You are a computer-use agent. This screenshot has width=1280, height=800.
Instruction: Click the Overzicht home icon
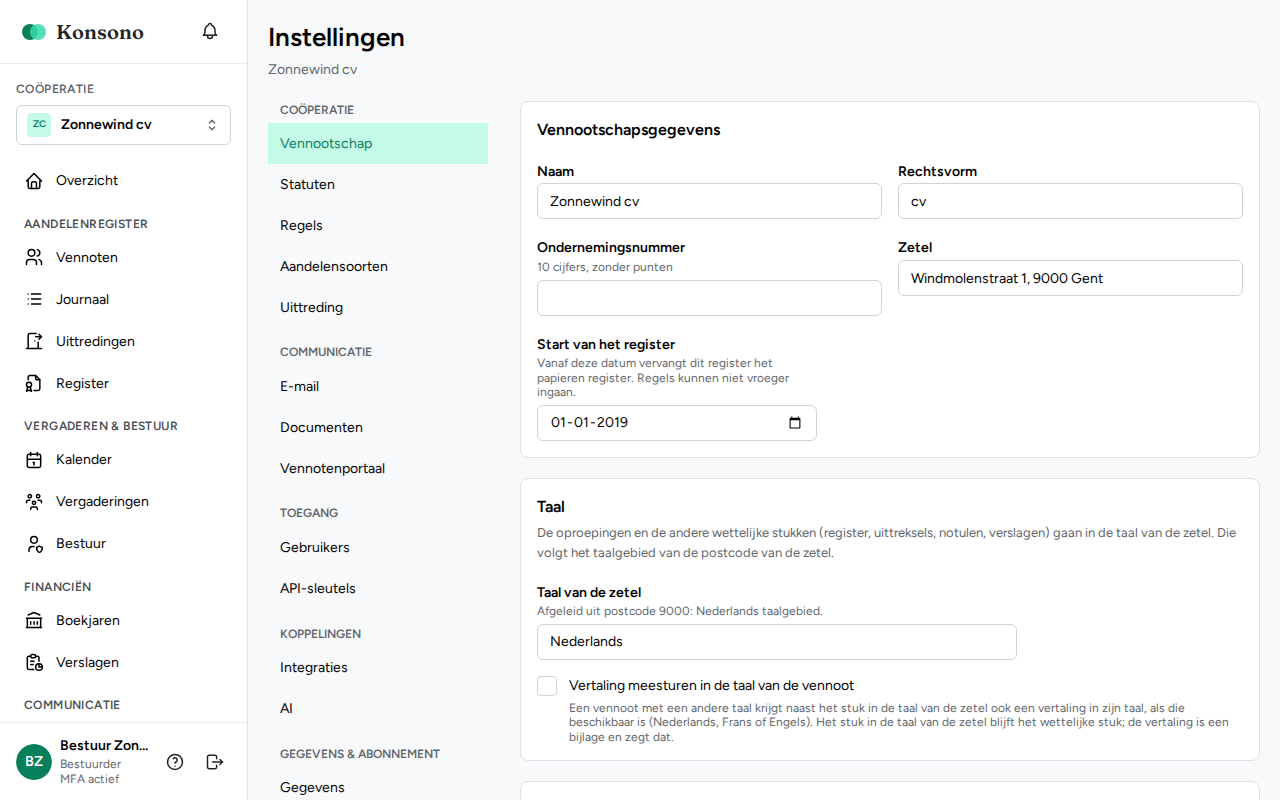tap(34, 181)
